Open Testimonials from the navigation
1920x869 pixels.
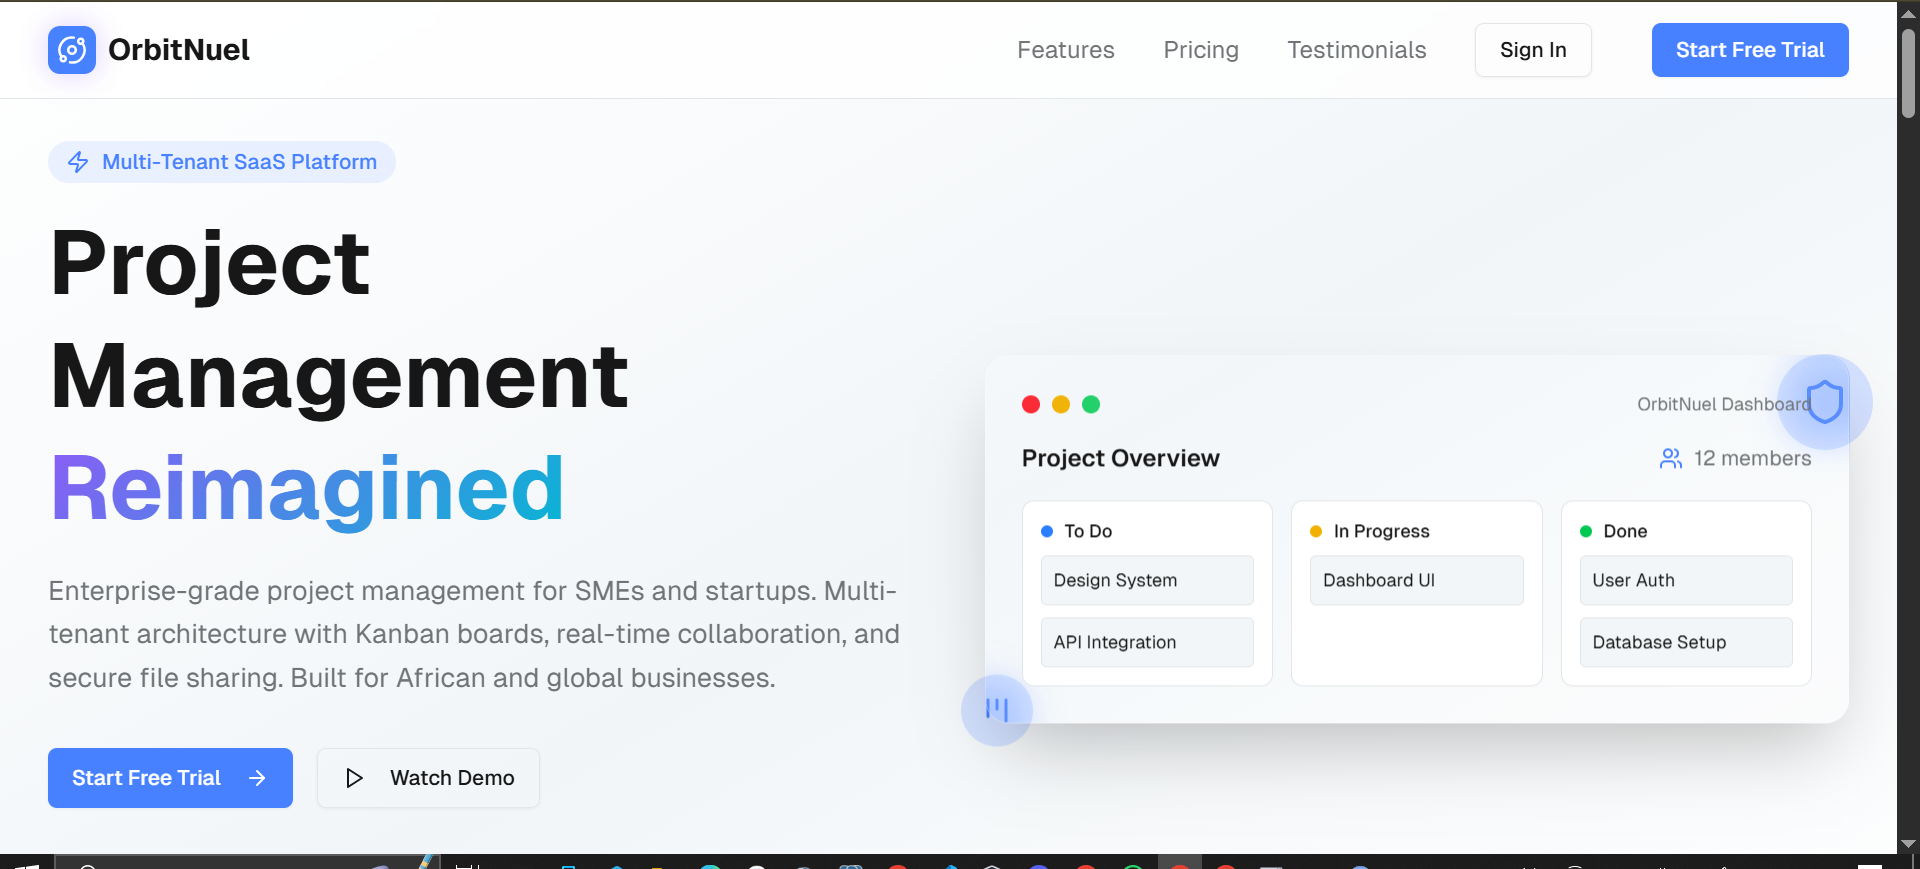click(1356, 50)
